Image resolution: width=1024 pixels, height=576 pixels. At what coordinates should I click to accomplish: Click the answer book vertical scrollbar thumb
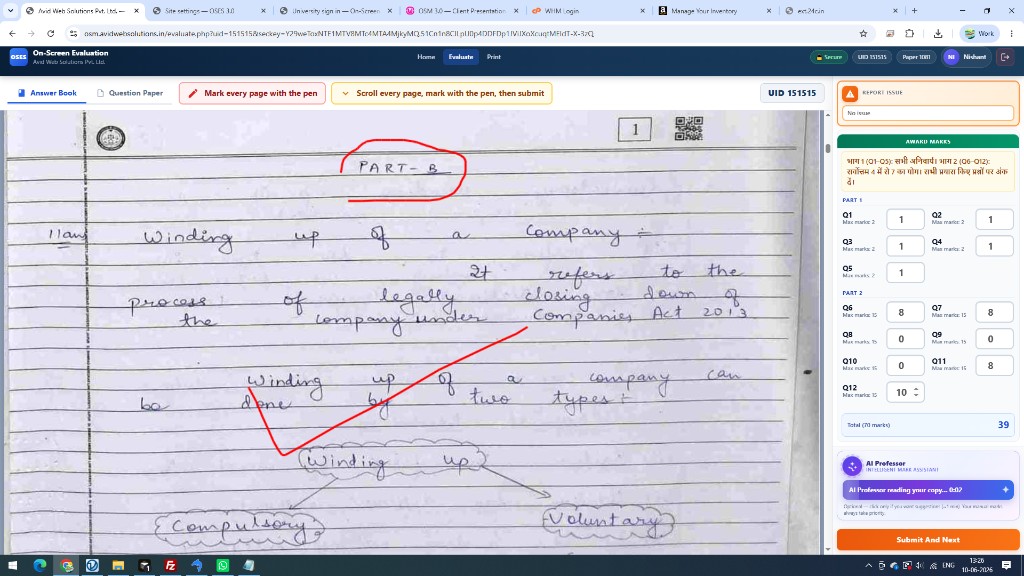[827, 148]
